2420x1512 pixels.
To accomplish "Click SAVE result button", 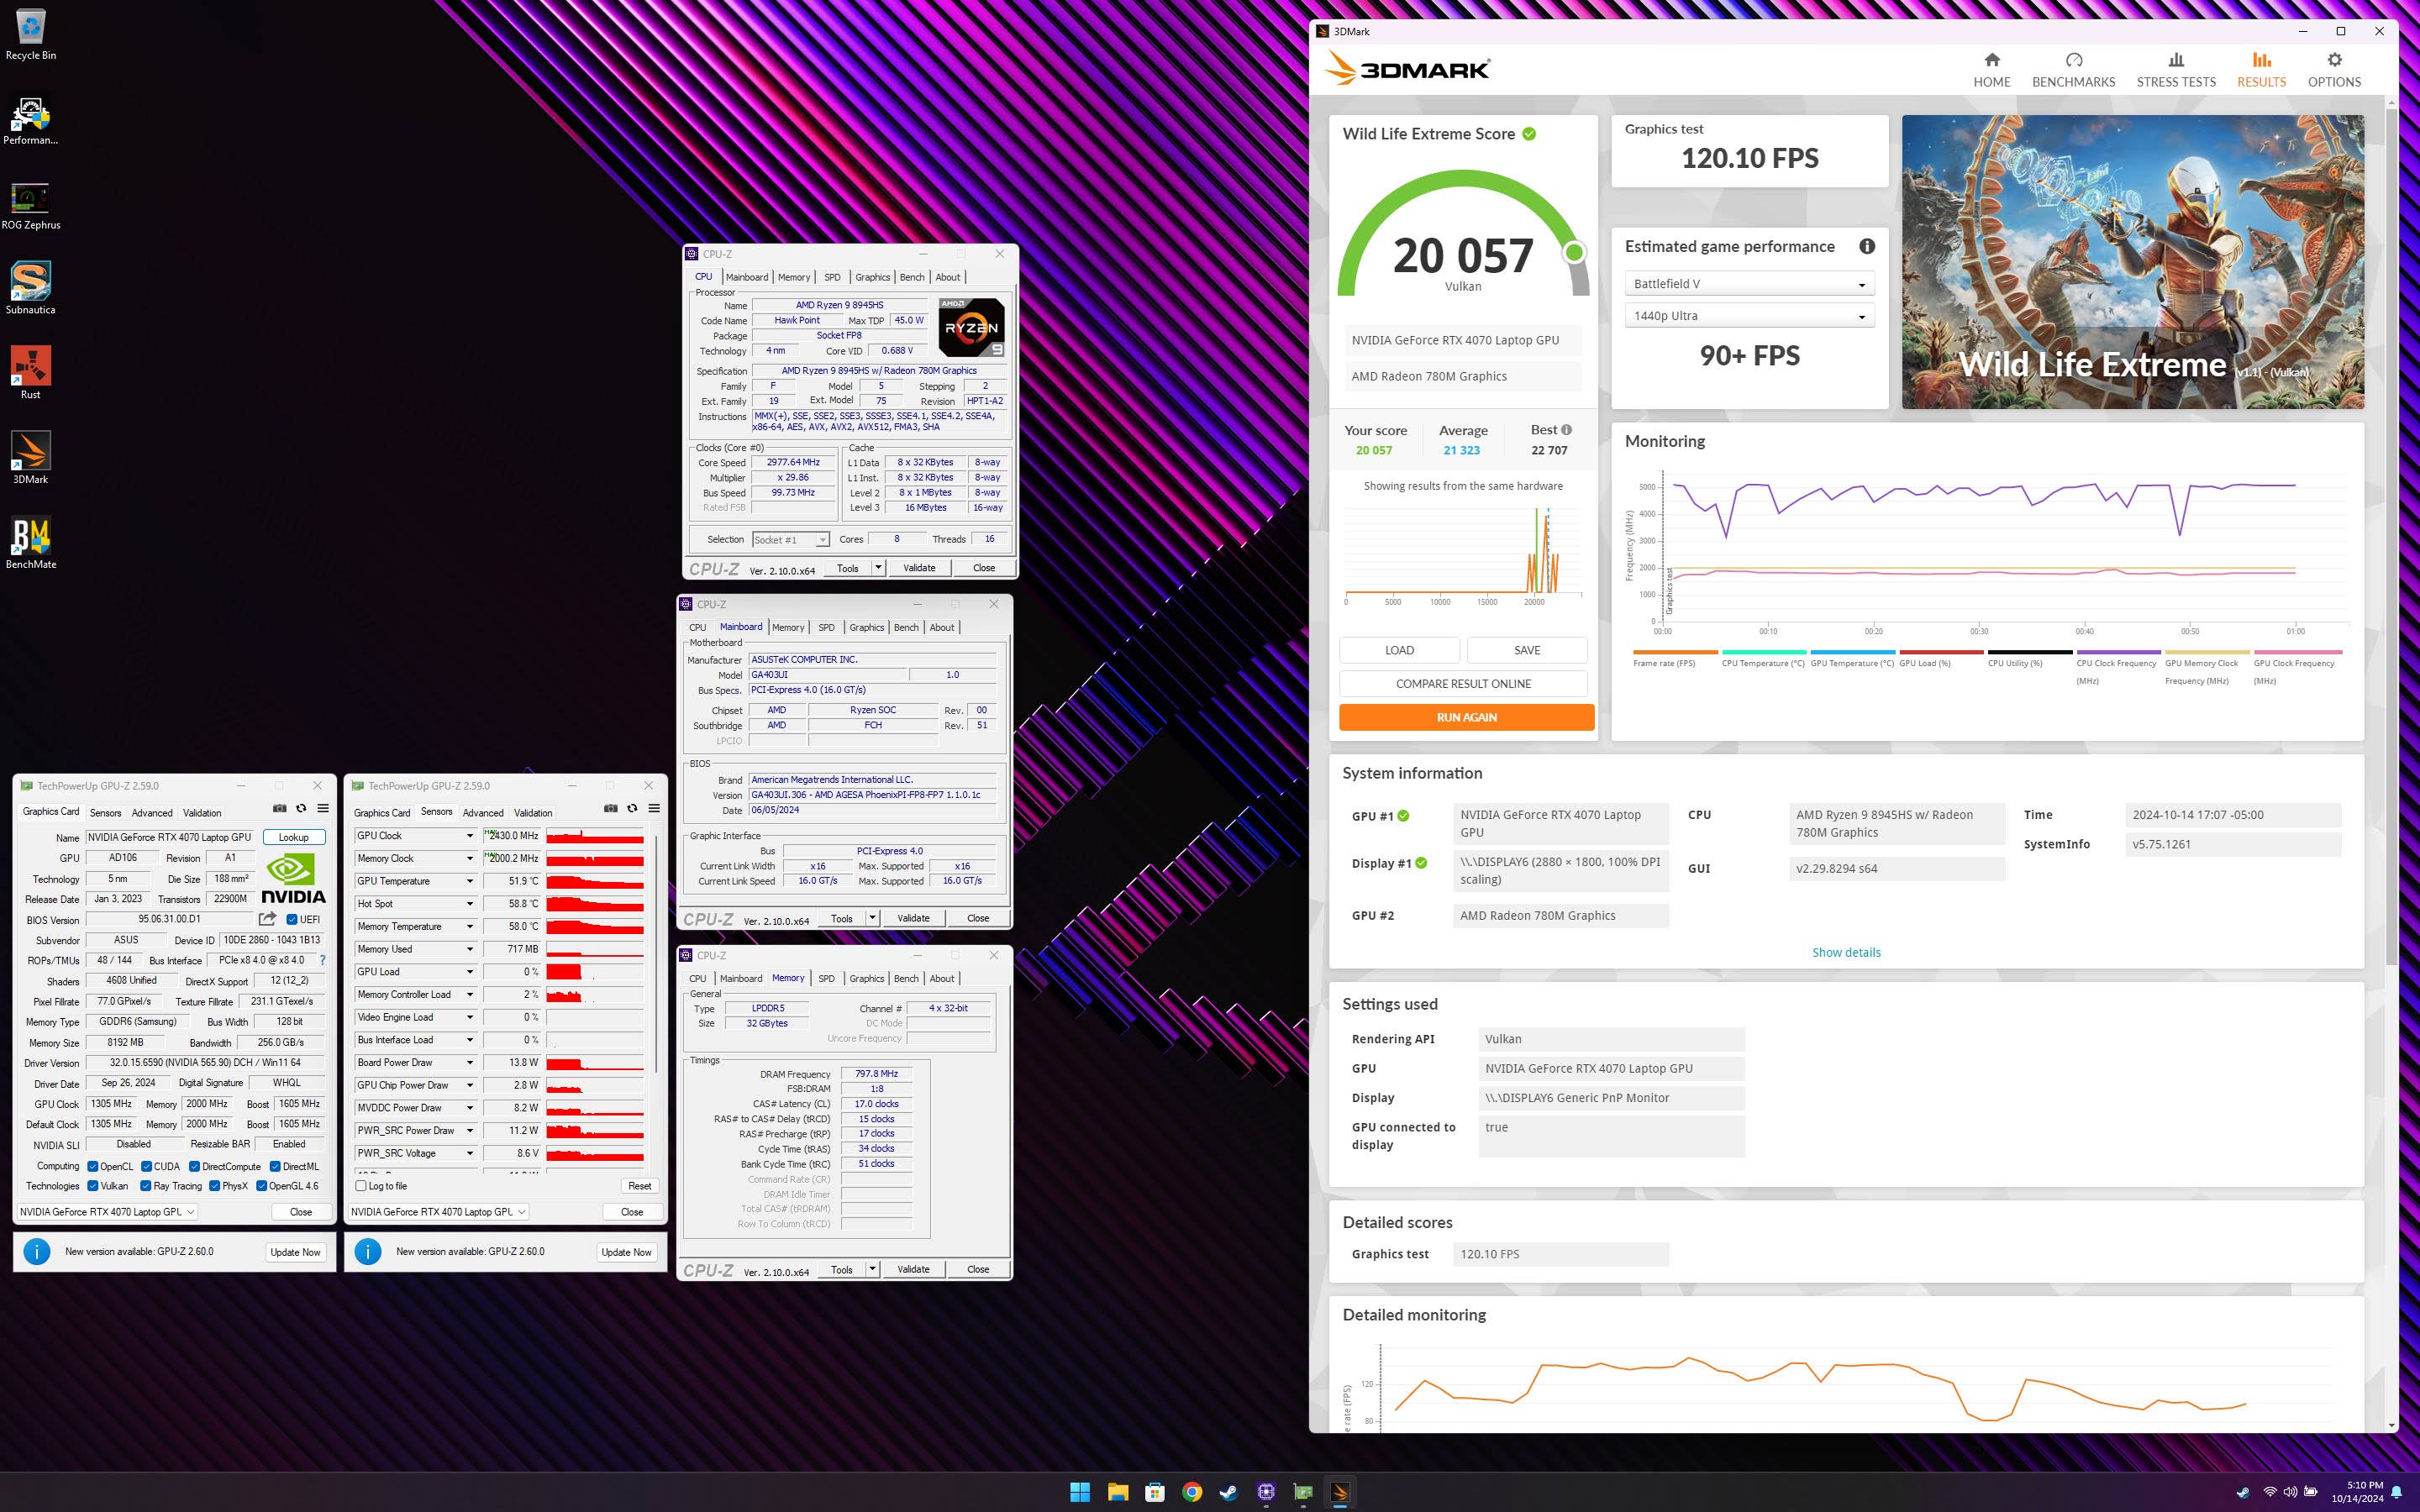I will coord(1527,650).
